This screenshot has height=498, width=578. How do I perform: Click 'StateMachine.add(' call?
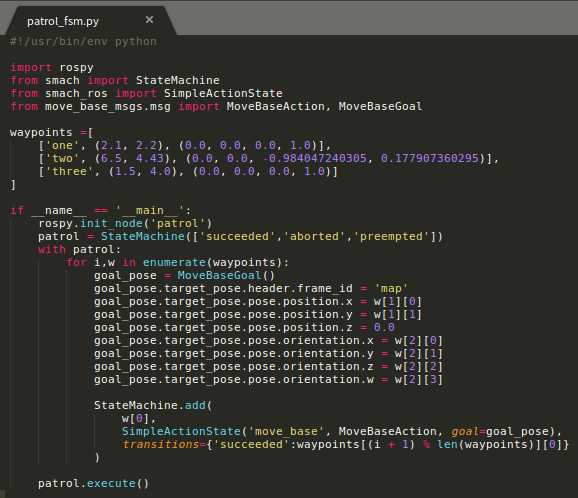[153, 405]
